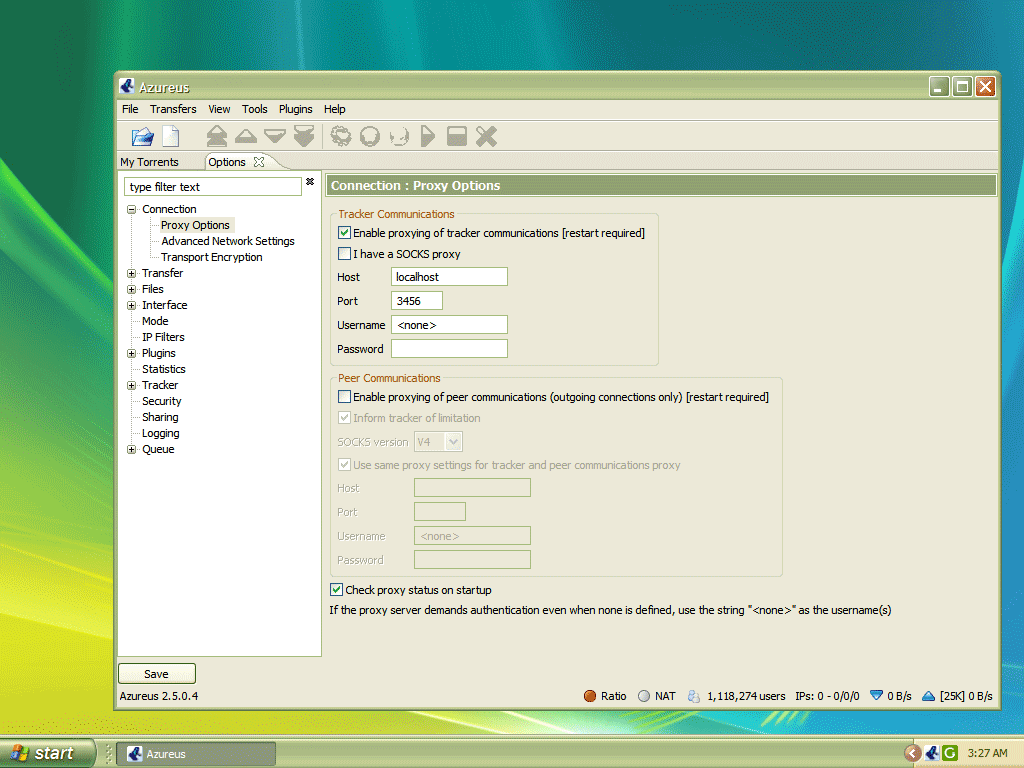Open the Help menu
Viewport: 1024px width, 768px height.
334,109
